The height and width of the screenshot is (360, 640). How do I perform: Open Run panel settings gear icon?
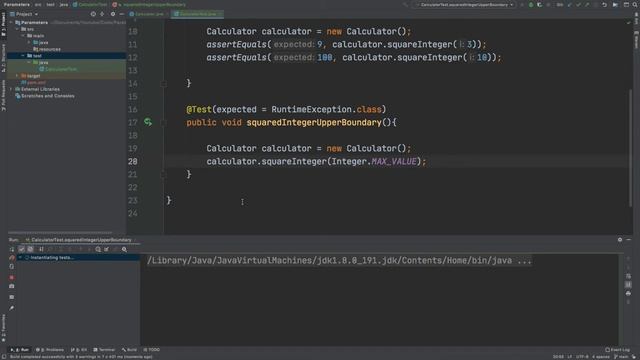point(620,240)
